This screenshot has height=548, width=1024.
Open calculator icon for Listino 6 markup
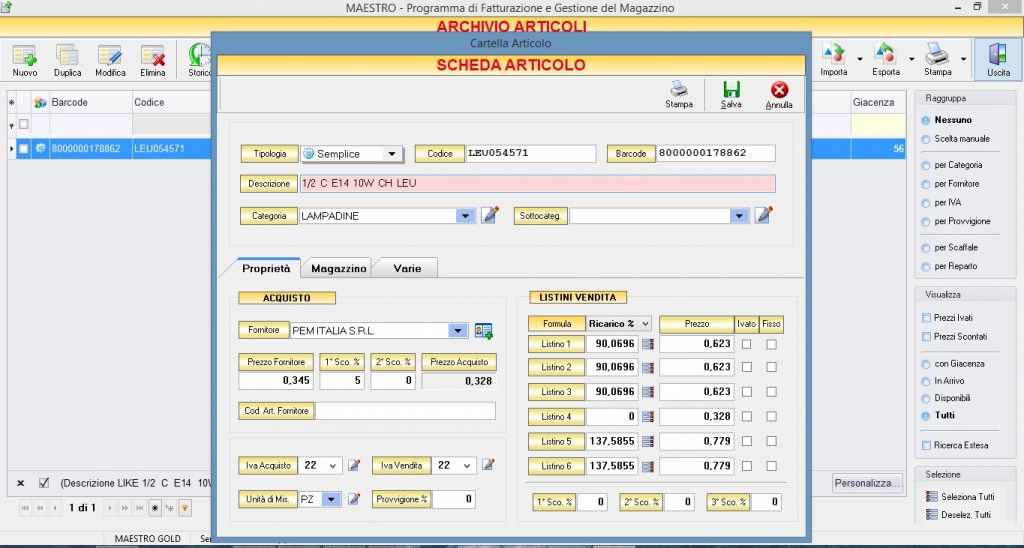coord(648,466)
